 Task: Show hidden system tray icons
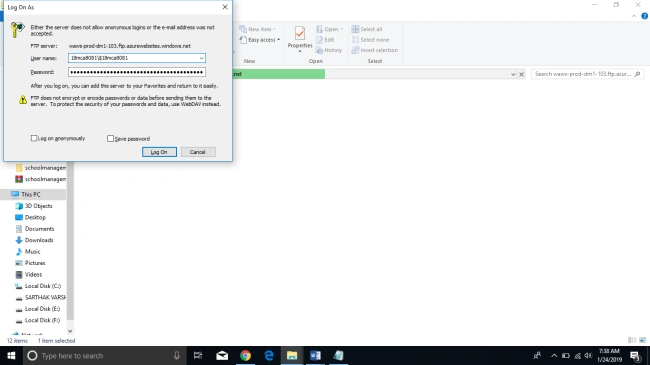pos(554,355)
